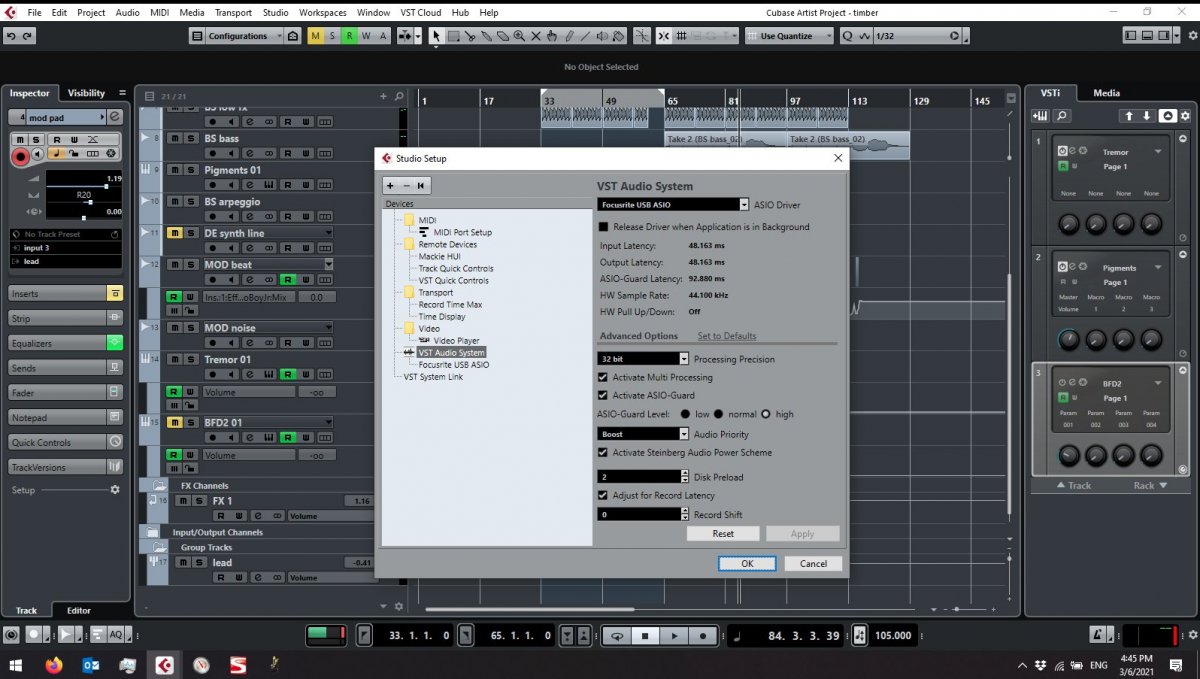Click the add track plus icon in track list
Image resolution: width=1200 pixels, height=679 pixels.
tap(383, 96)
